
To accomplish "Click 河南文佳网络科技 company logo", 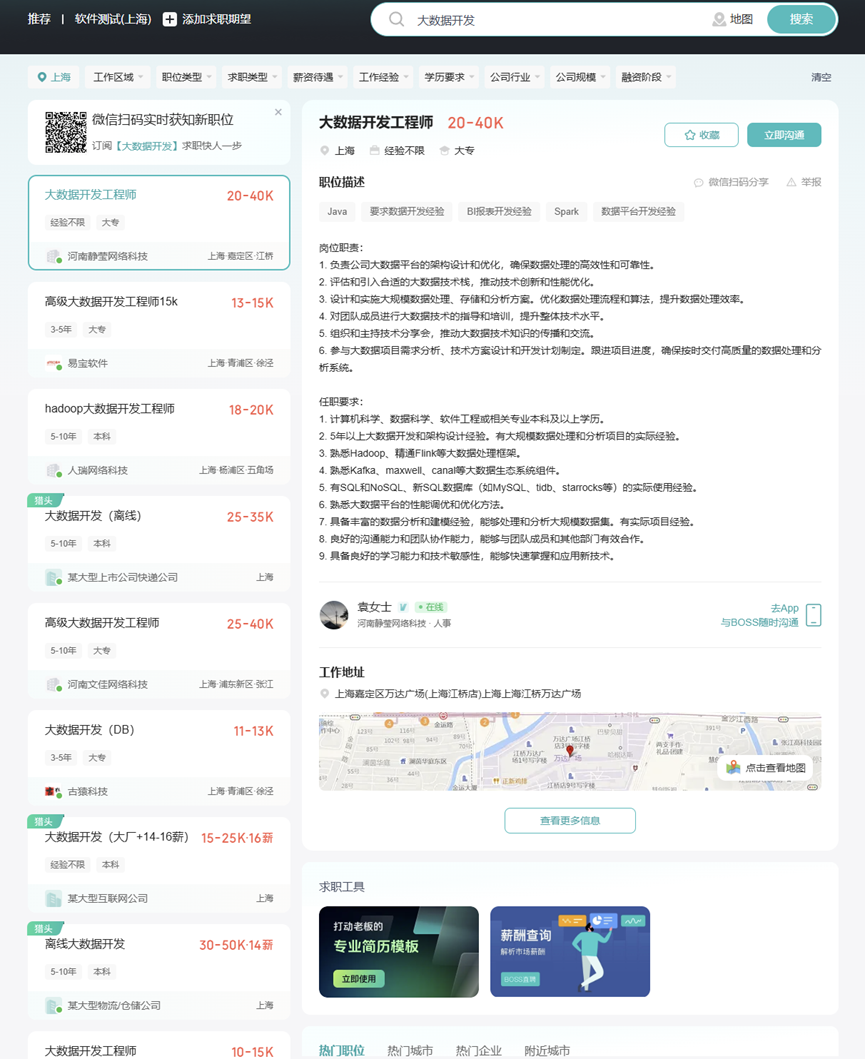I will 53,685.
